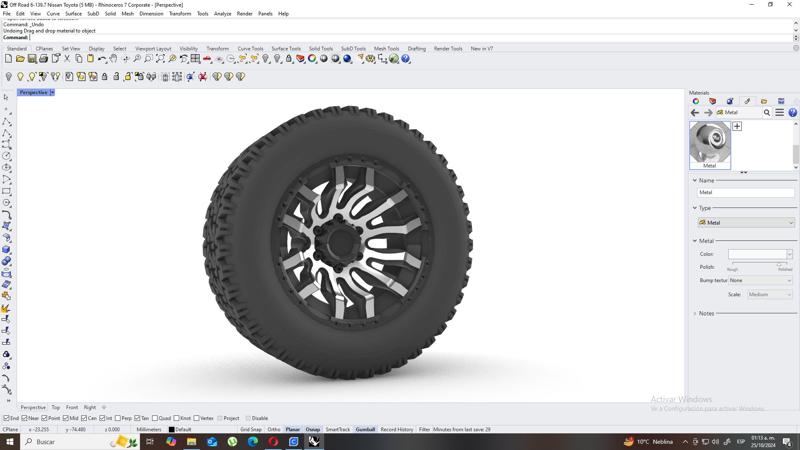800x450 pixels.
Task: Click the Lock padlock icon in Standard toolbar
Action: tap(289, 59)
